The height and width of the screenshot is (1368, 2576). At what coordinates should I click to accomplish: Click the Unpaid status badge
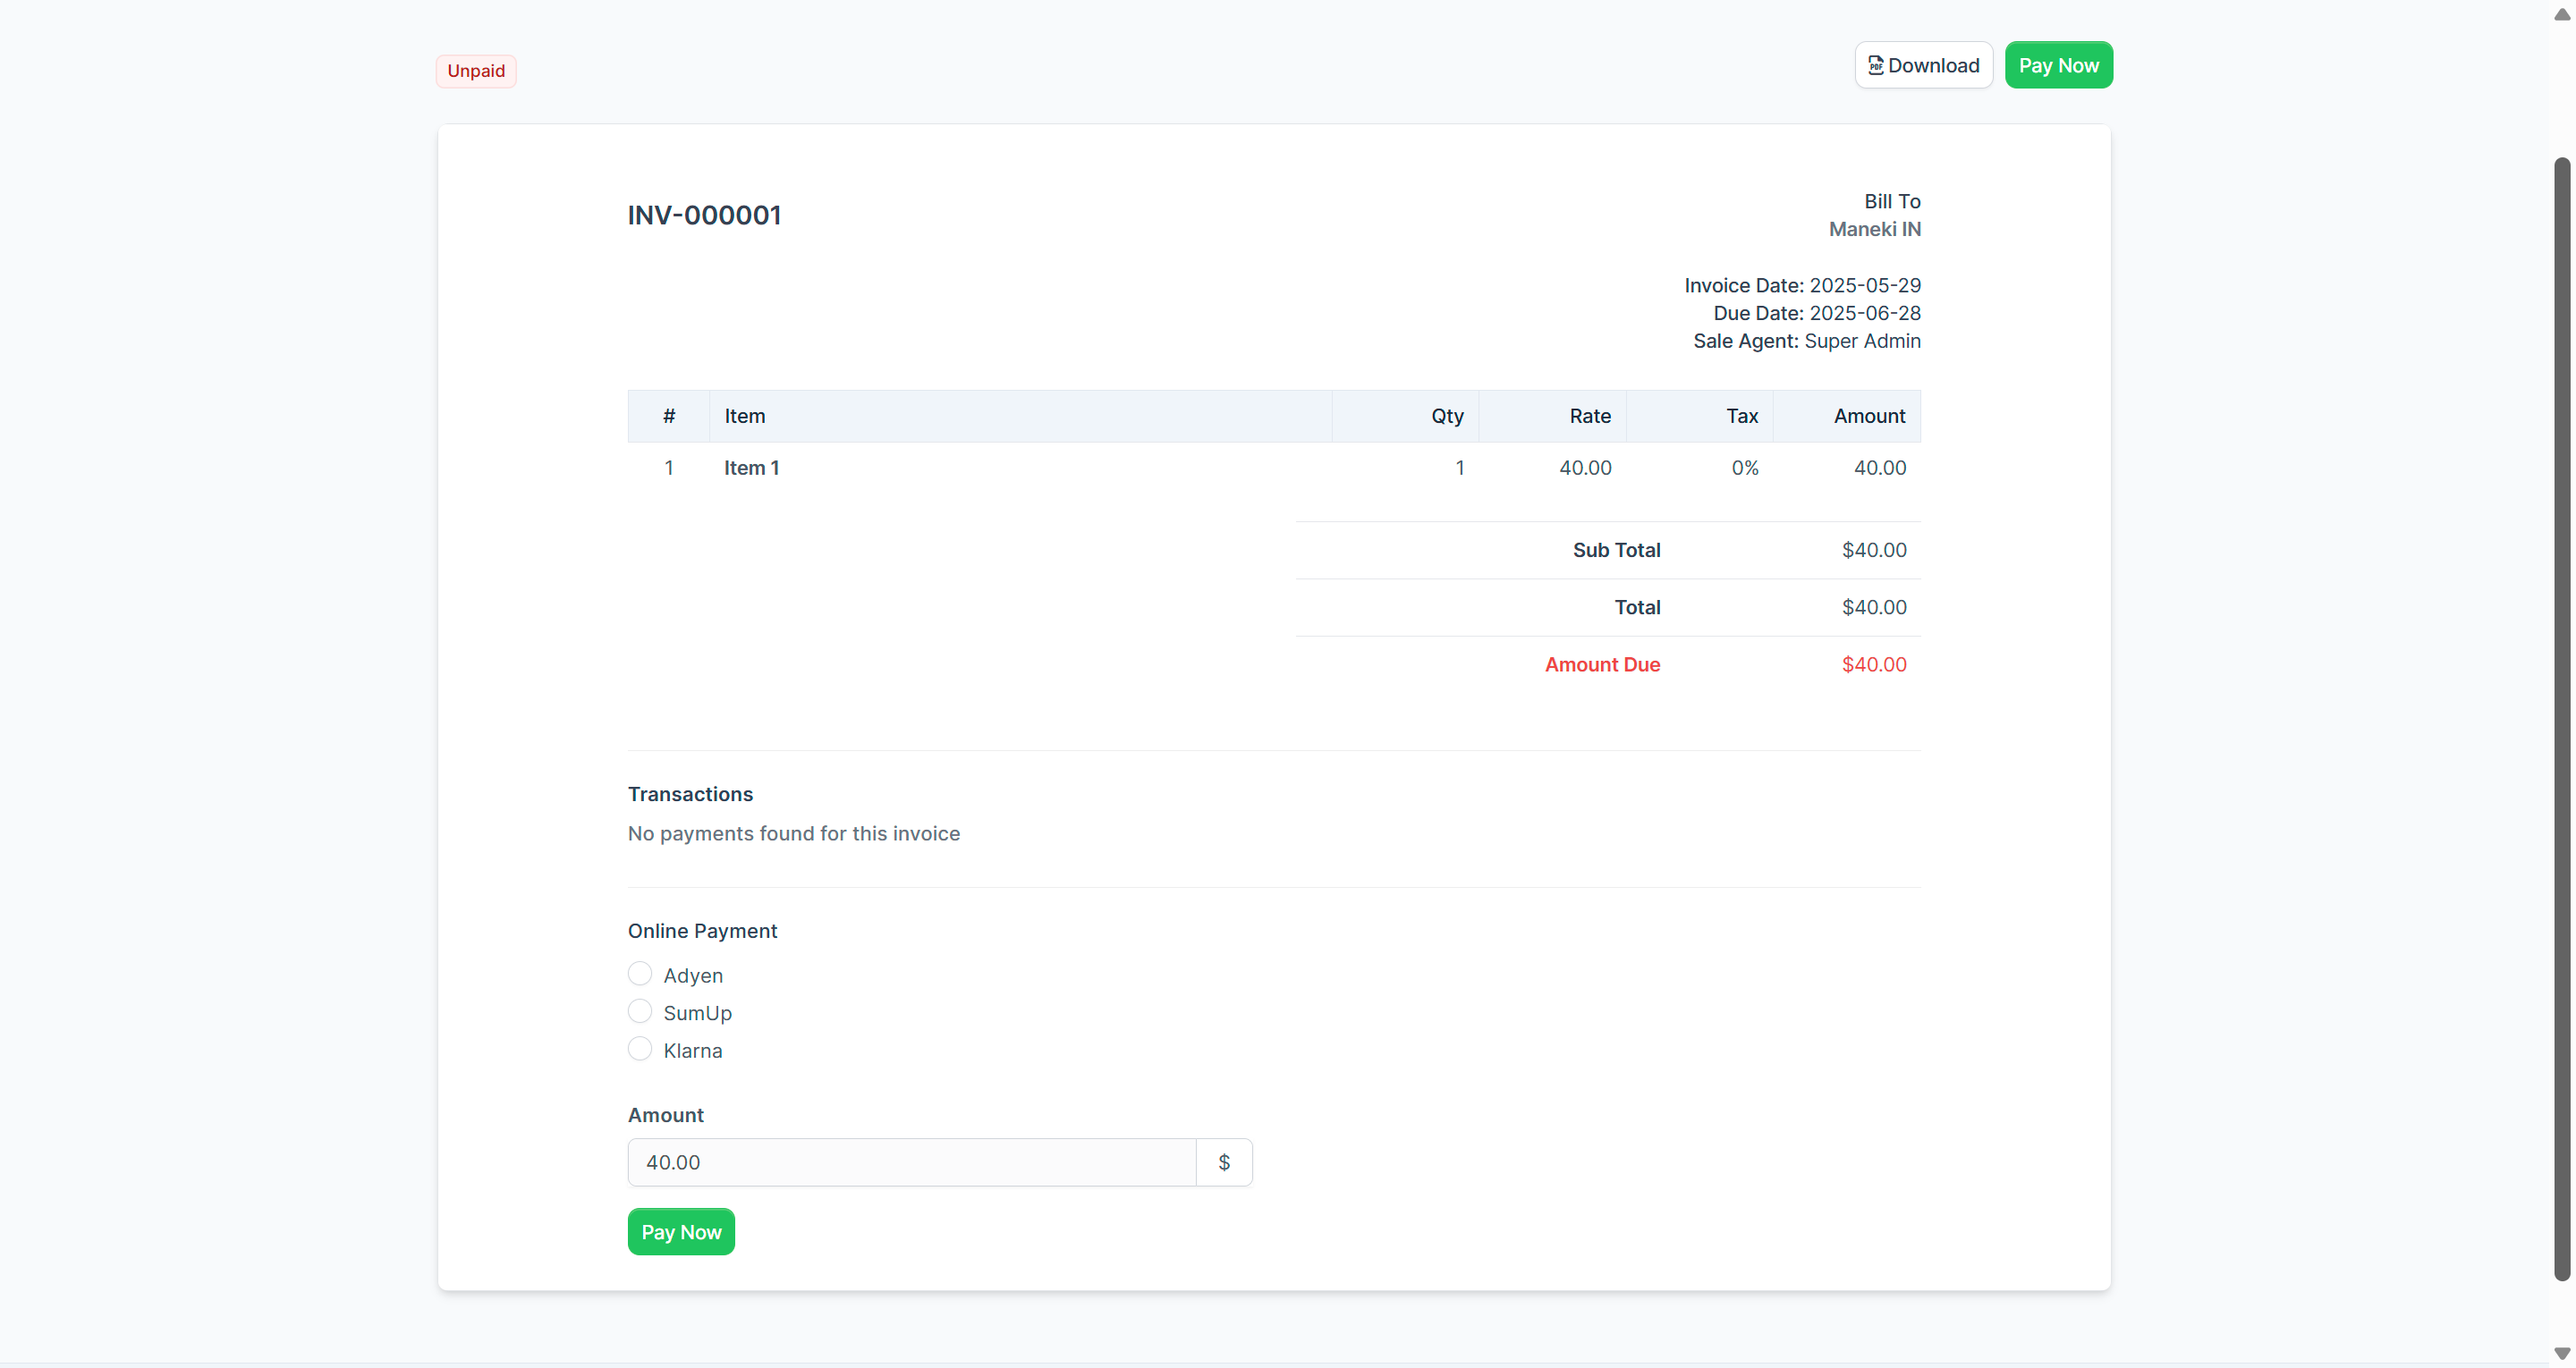tap(476, 71)
